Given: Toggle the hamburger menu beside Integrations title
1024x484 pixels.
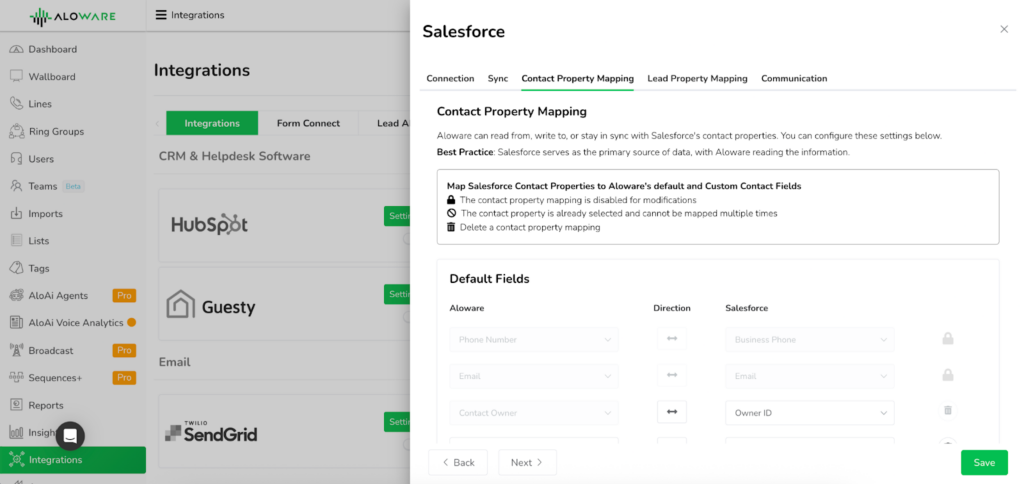Looking at the screenshot, I should (x=161, y=15).
